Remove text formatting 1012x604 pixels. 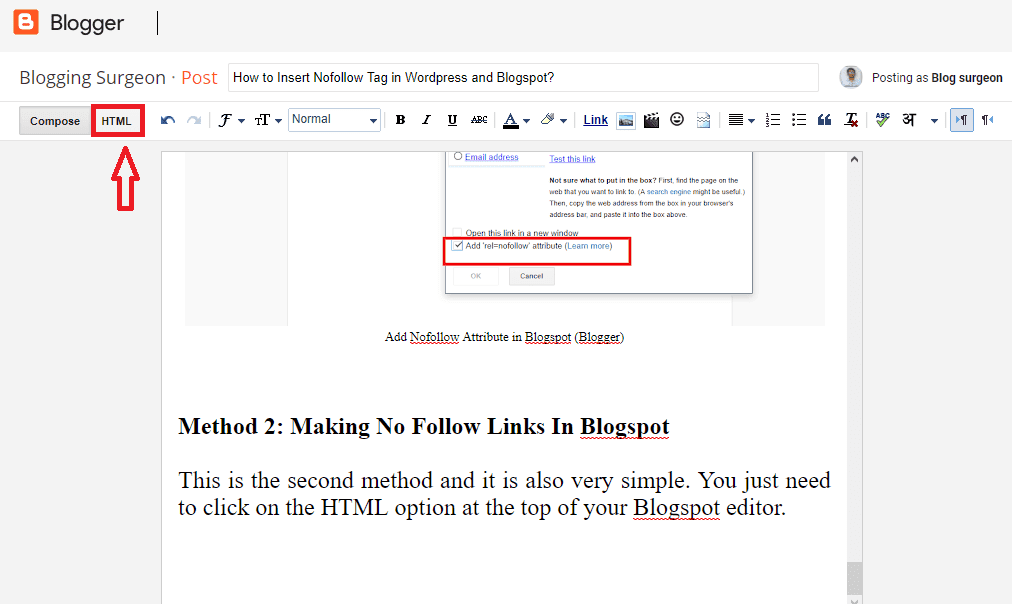click(x=851, y=120)
